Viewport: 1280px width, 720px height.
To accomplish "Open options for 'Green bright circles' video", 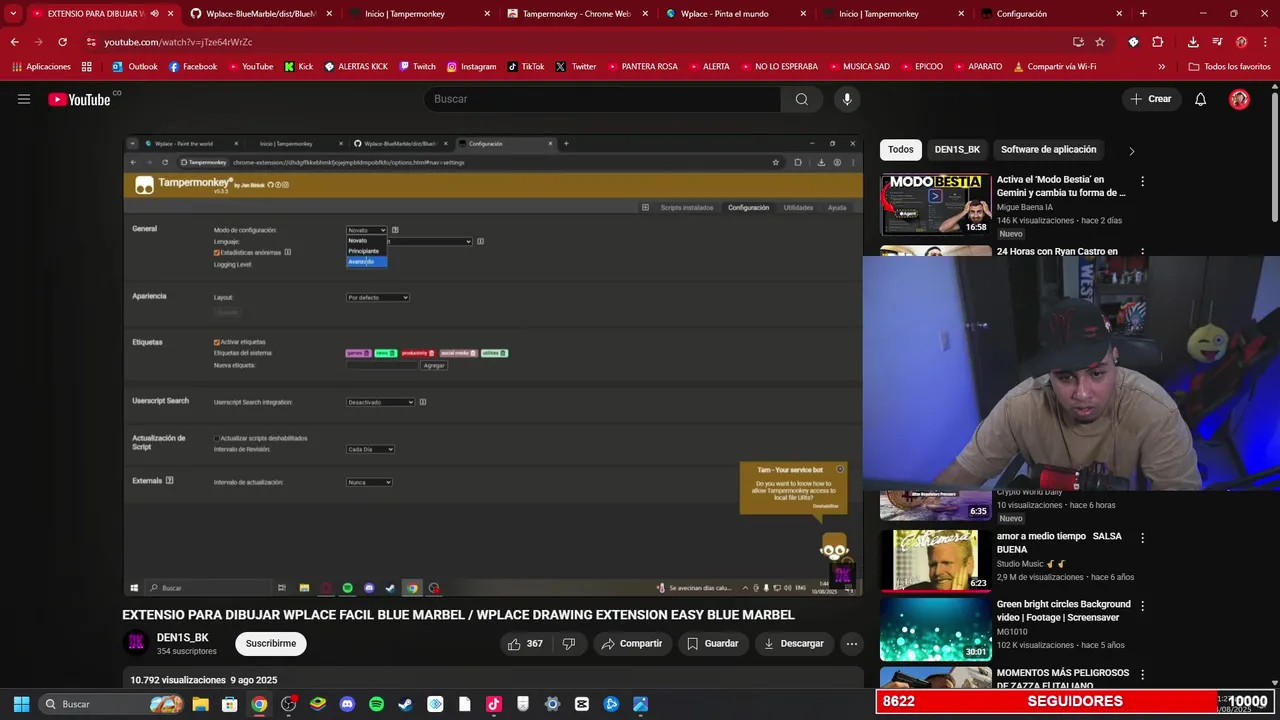I will 1142,606.
